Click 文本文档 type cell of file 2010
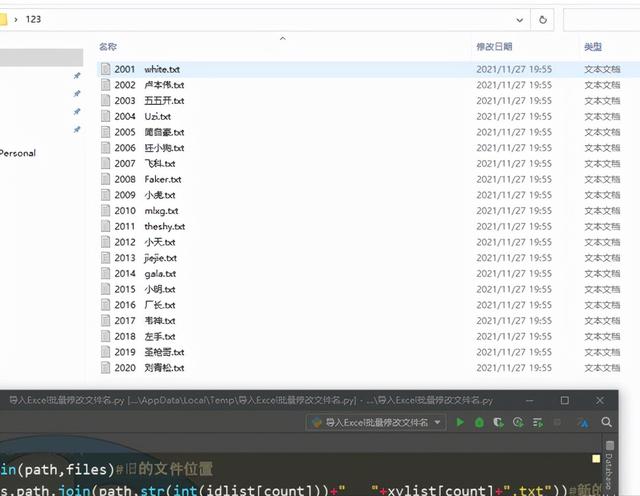The height and width of the screenshot is (496, 640). tap(602, 211)
